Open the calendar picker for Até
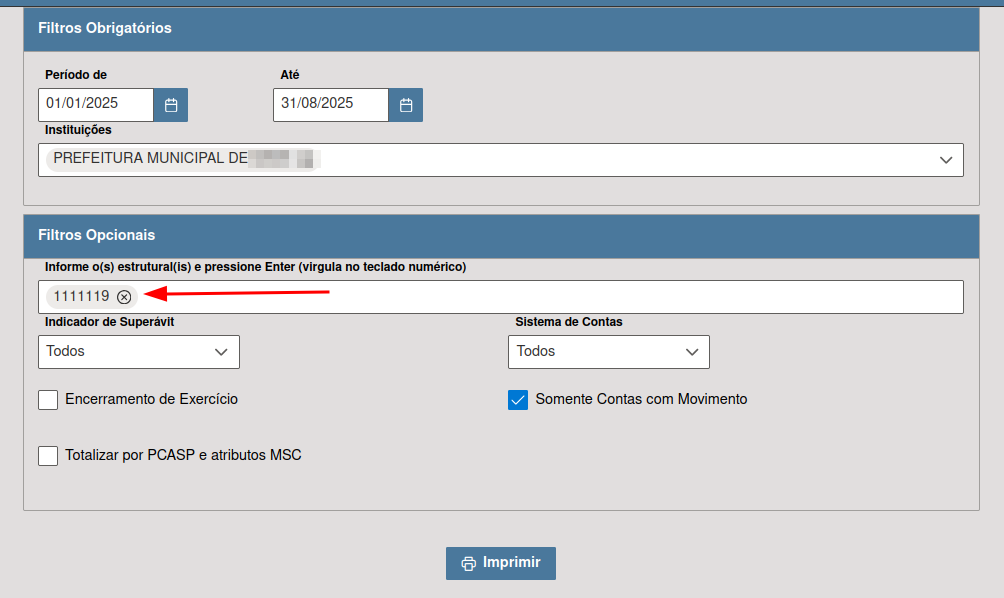 coord(406,105)
